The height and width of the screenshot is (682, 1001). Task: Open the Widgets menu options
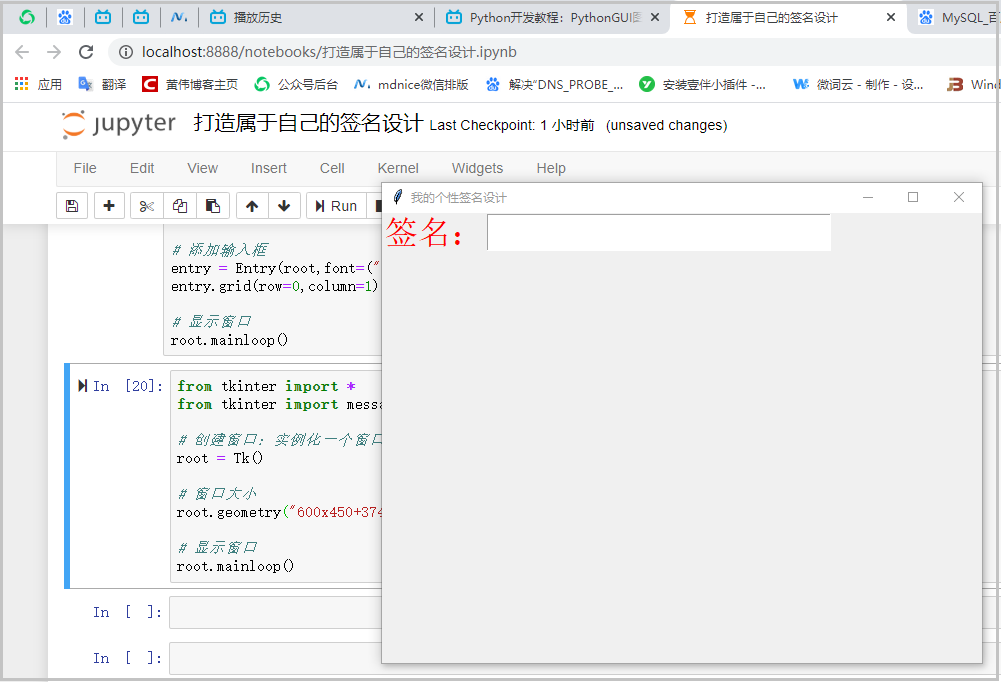click(x=477, y=168)
